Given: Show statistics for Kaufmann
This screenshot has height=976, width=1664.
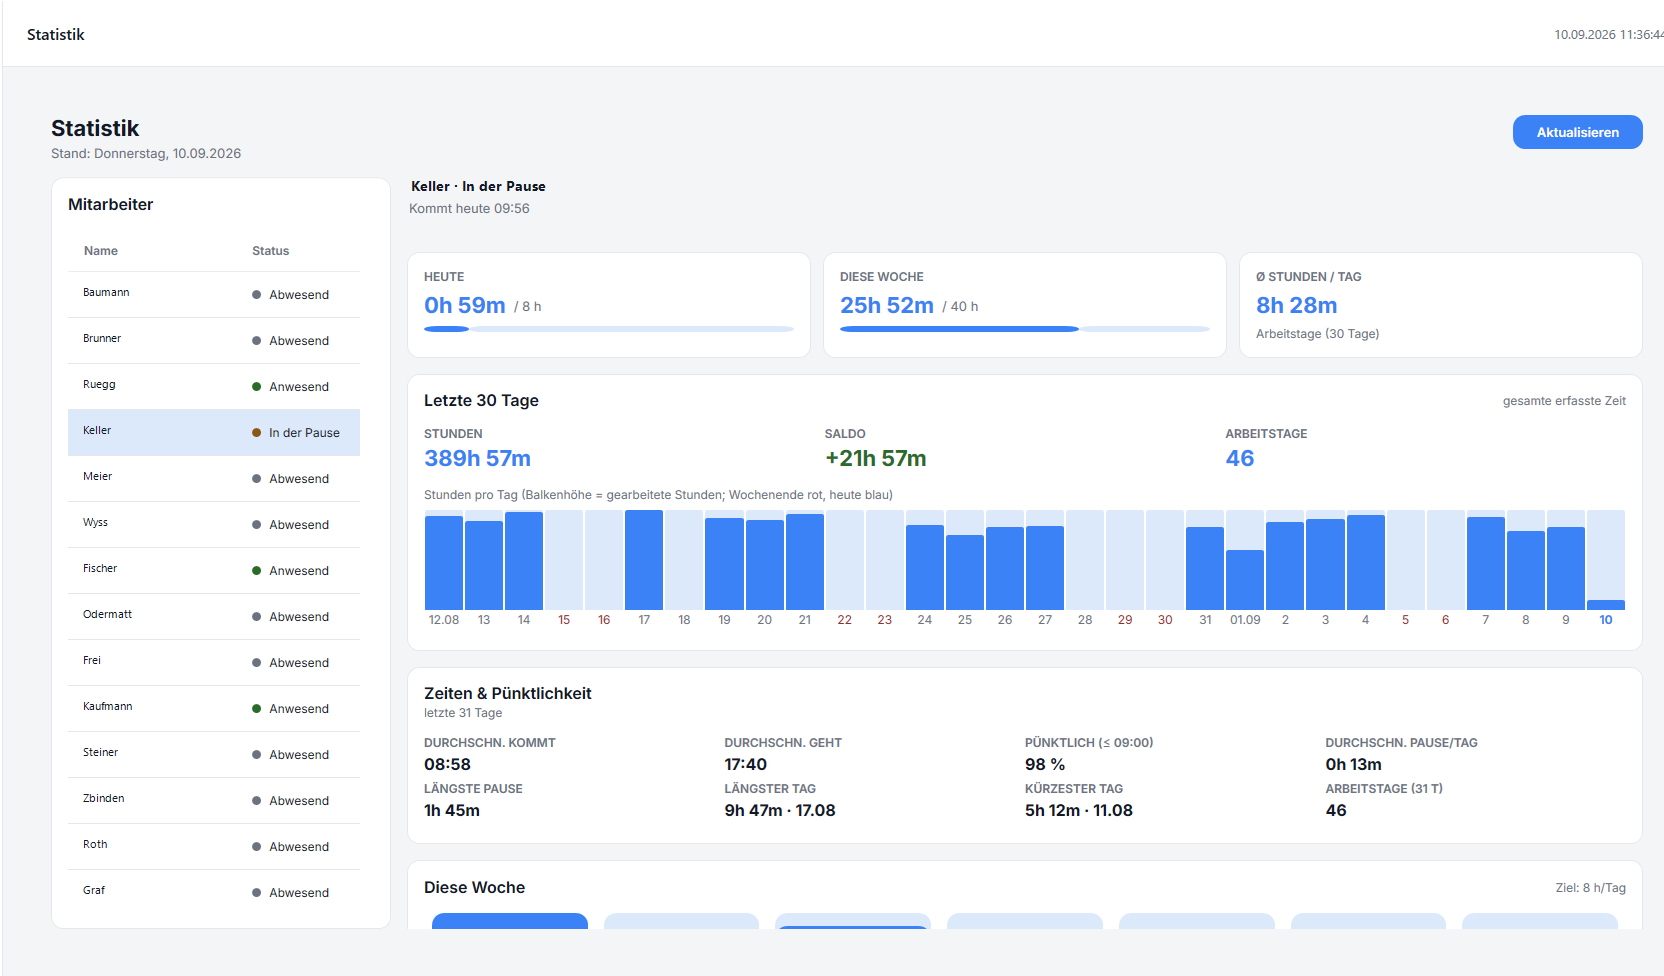Looking at the screenshot, I should pos(214,709).
